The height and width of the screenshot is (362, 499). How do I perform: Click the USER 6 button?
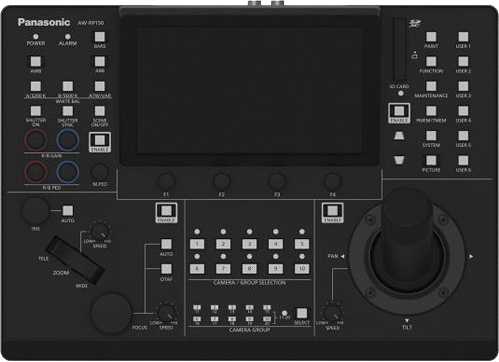(x=463, y=160)
